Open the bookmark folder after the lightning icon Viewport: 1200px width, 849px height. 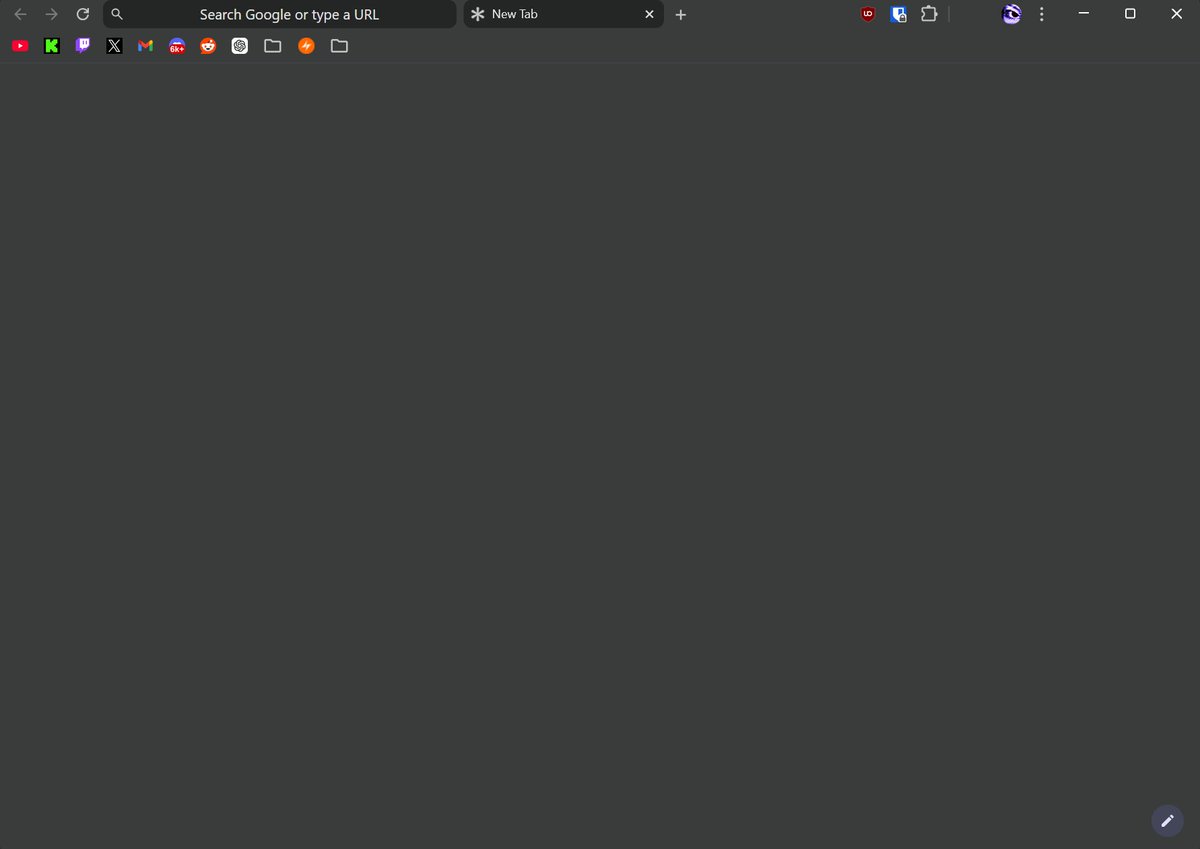click(339, 46)
